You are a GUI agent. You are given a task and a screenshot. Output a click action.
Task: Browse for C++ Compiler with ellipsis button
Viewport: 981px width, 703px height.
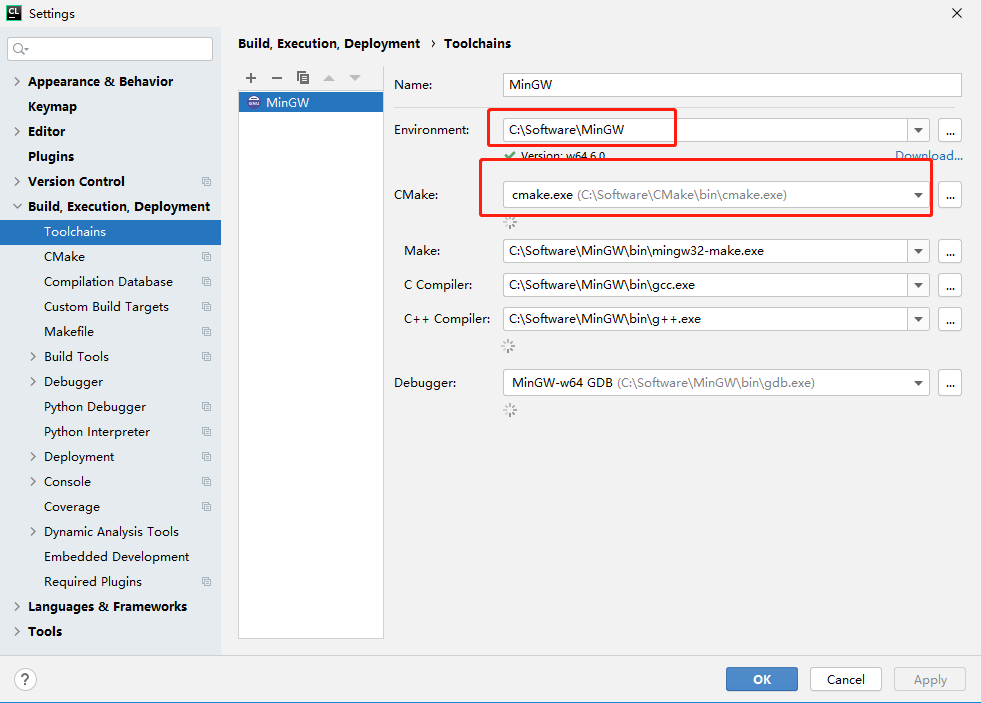(x=950, y=319)
